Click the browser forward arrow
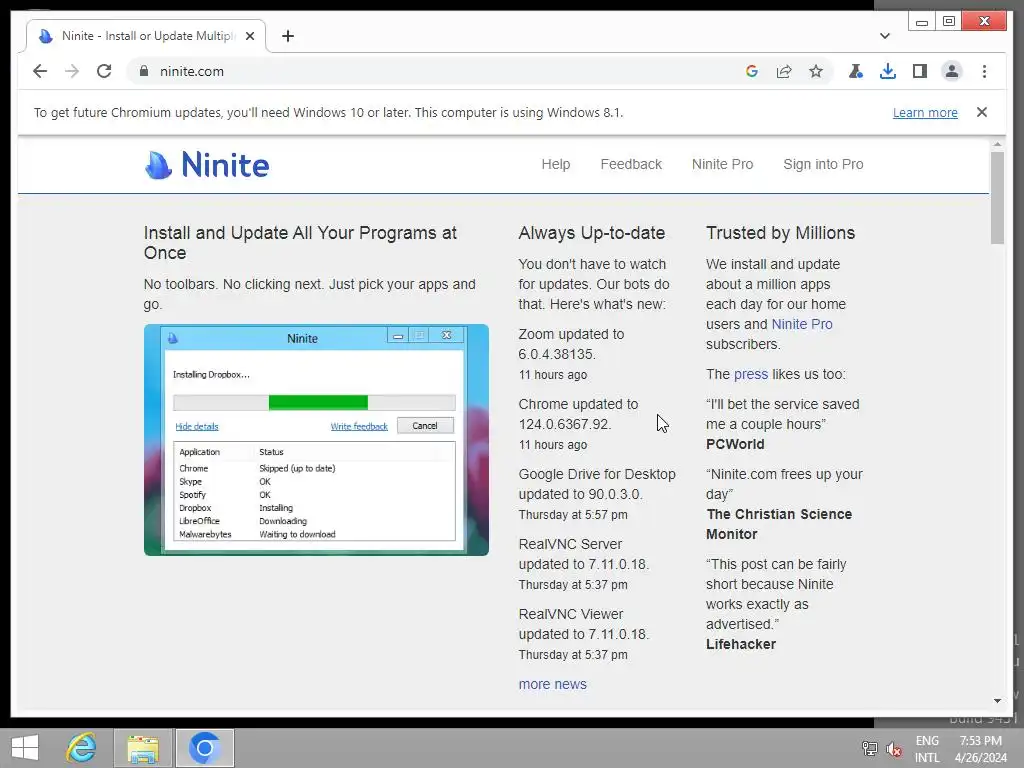1024x768 pixels. tap(72, 71)
